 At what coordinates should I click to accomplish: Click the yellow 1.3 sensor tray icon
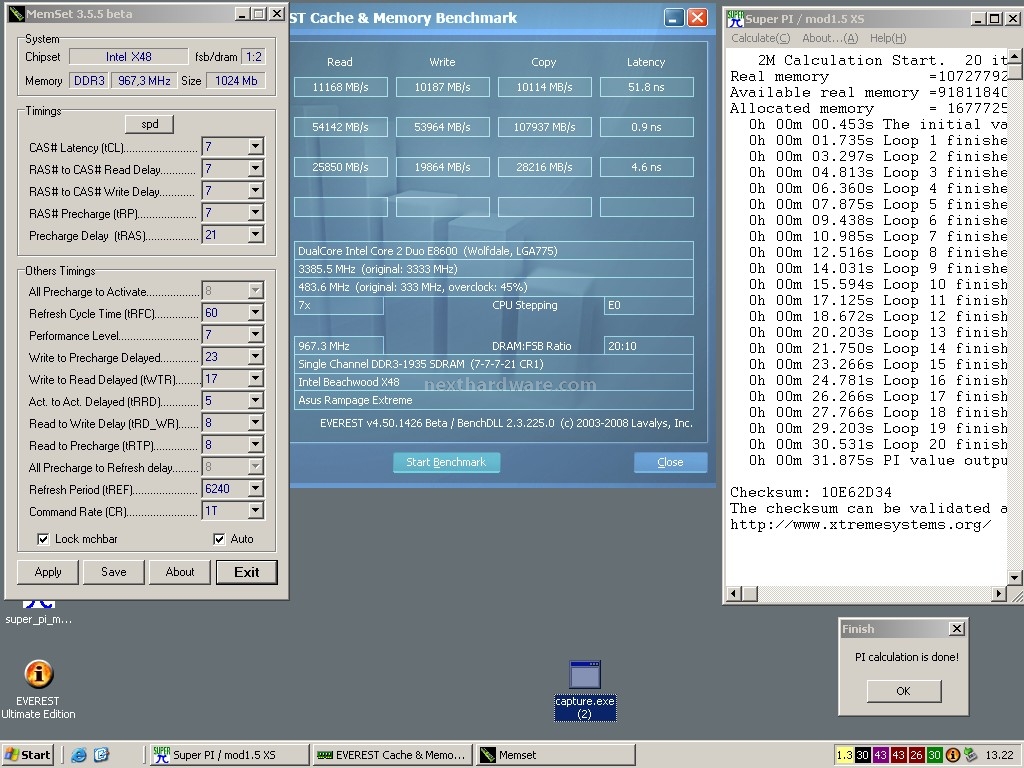tap(844, 755)
